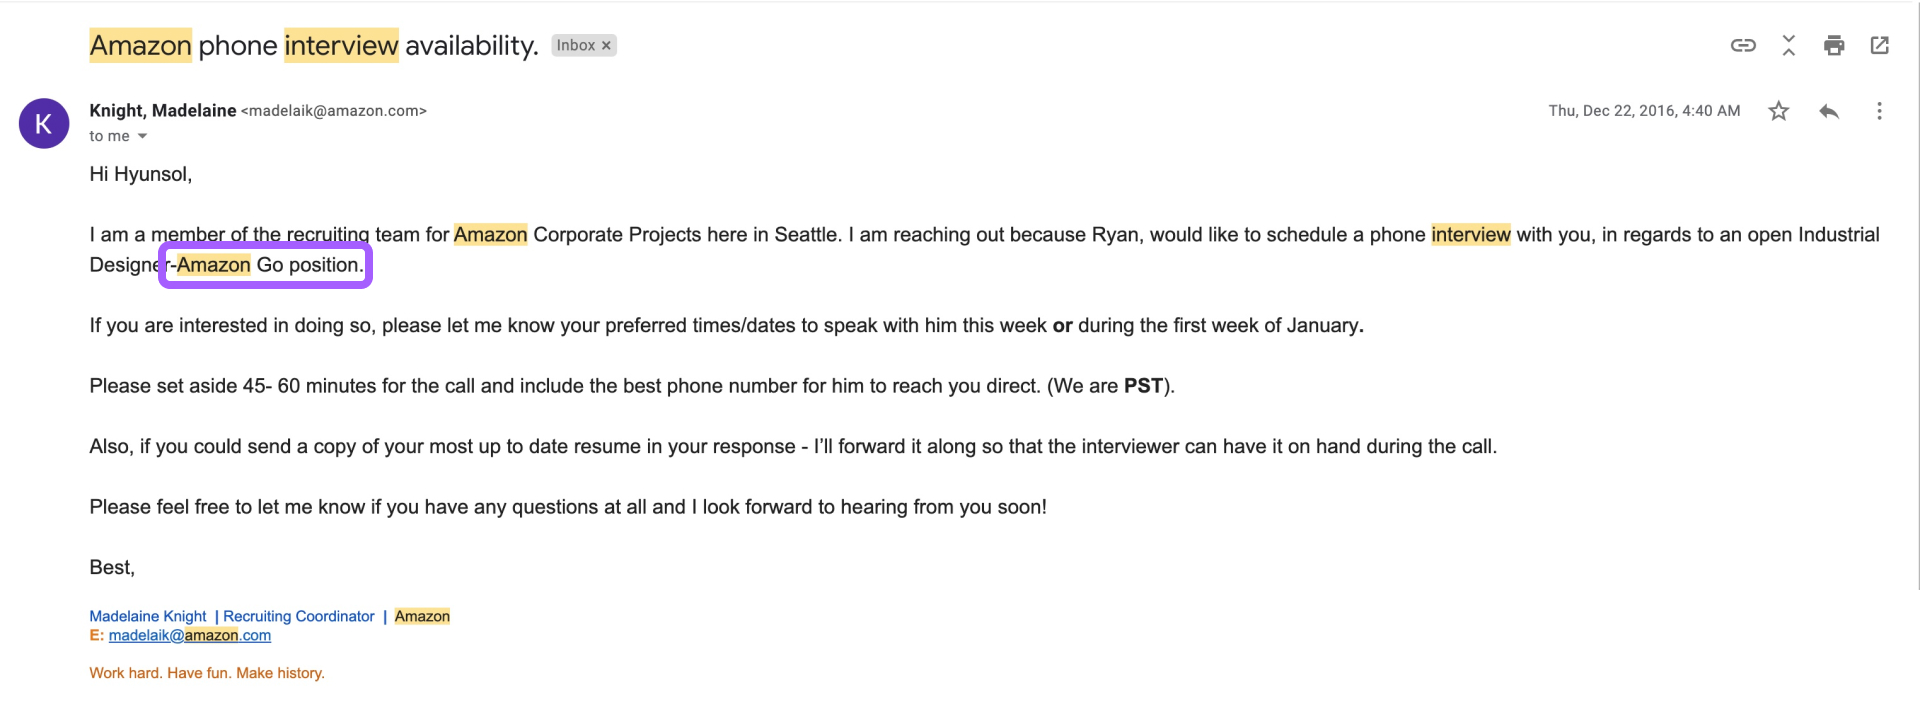Expand the 'to me' recipient details arrow

coord(142,136)
